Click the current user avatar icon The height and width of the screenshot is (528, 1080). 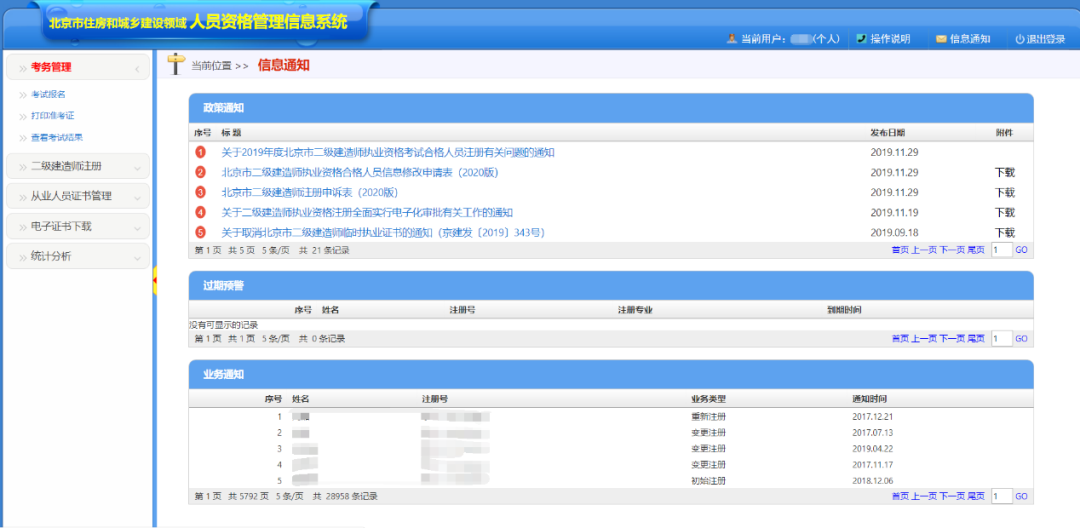pyautogui.click(x=731, y=39)
